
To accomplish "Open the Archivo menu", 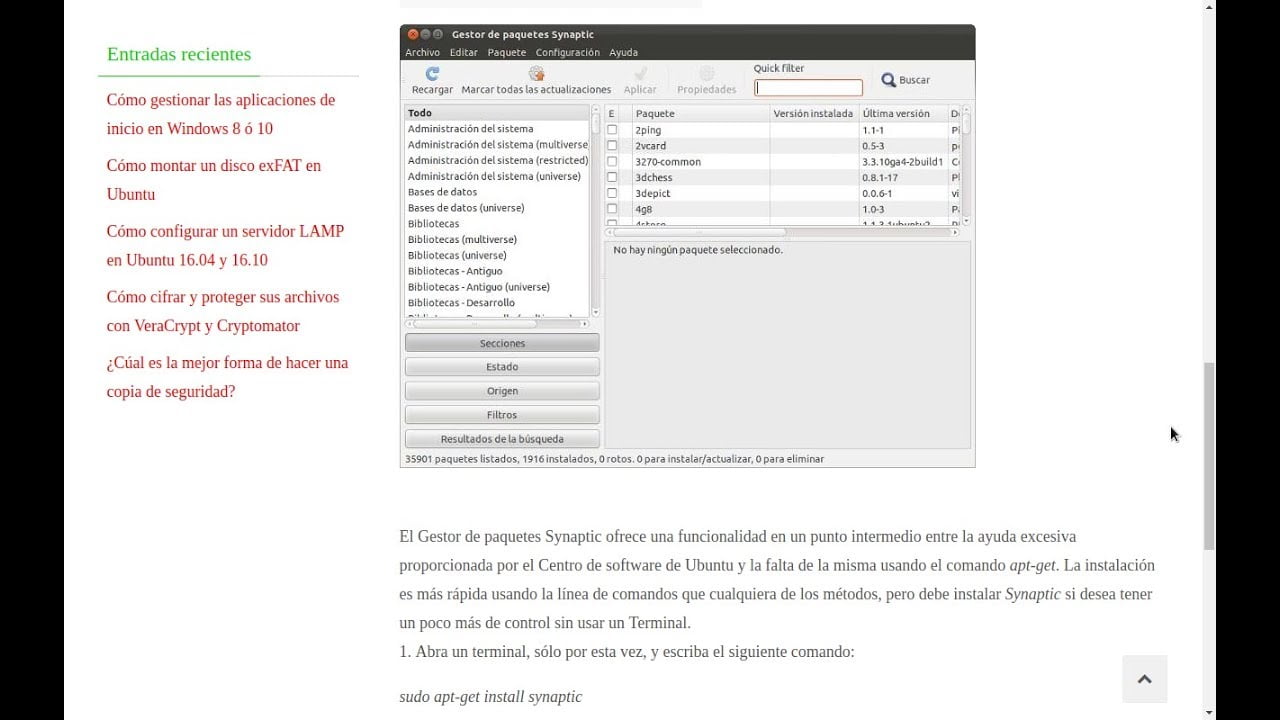I will [x=422, y=52].
